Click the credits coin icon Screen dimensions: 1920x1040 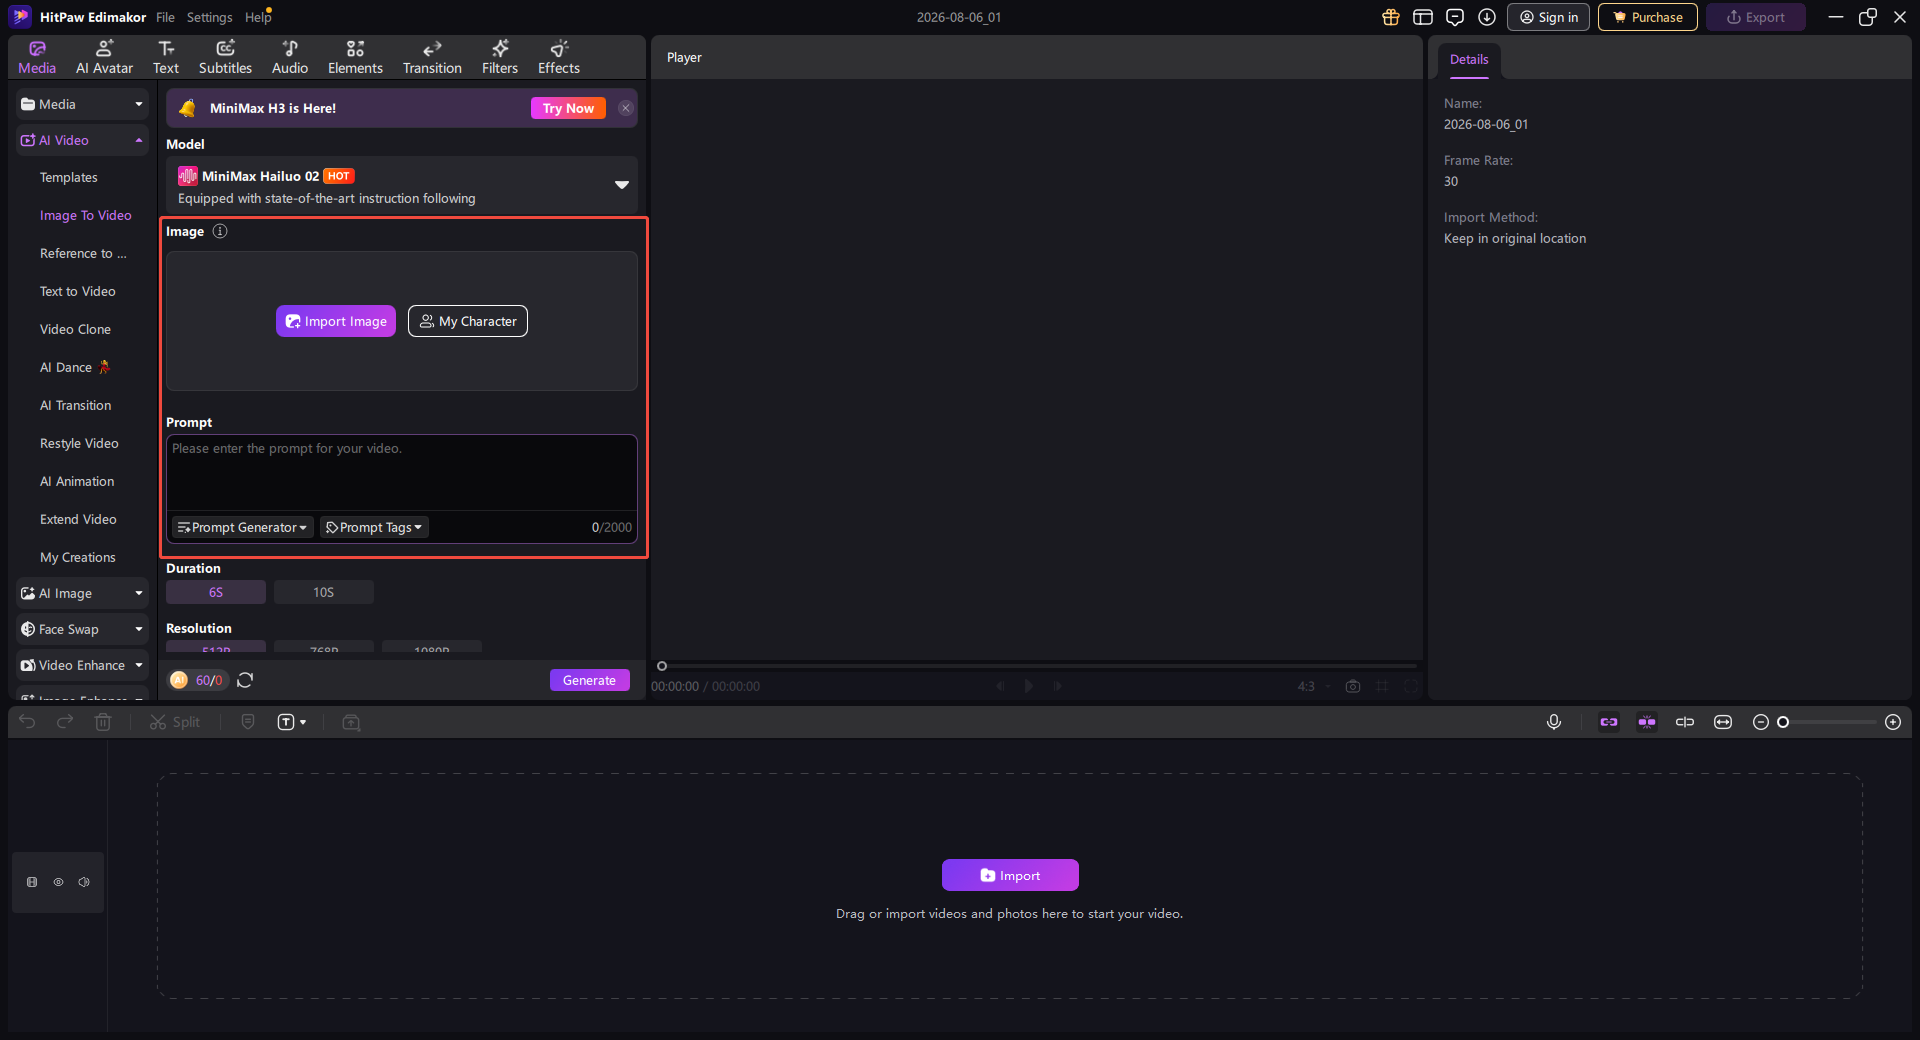179,680
